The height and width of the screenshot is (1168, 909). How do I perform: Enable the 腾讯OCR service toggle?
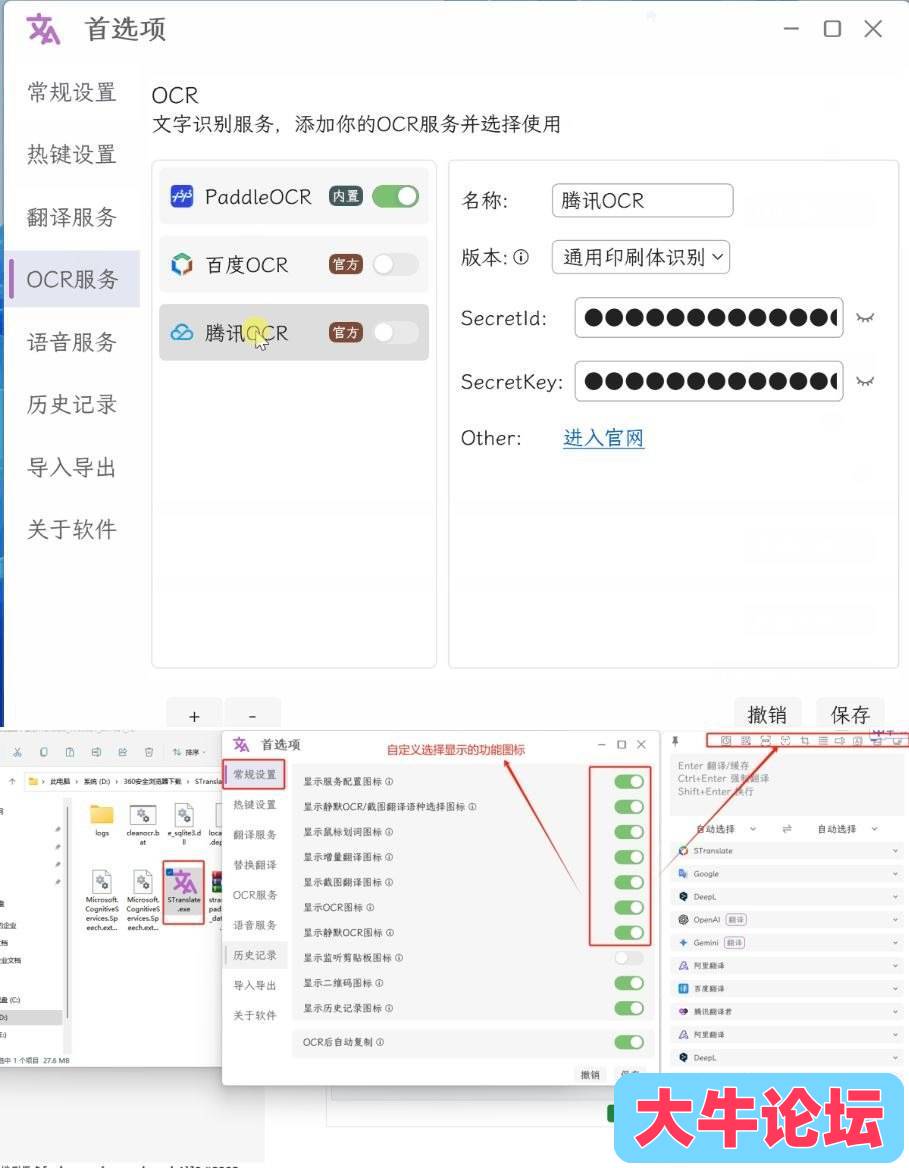[x=396, y=332]
